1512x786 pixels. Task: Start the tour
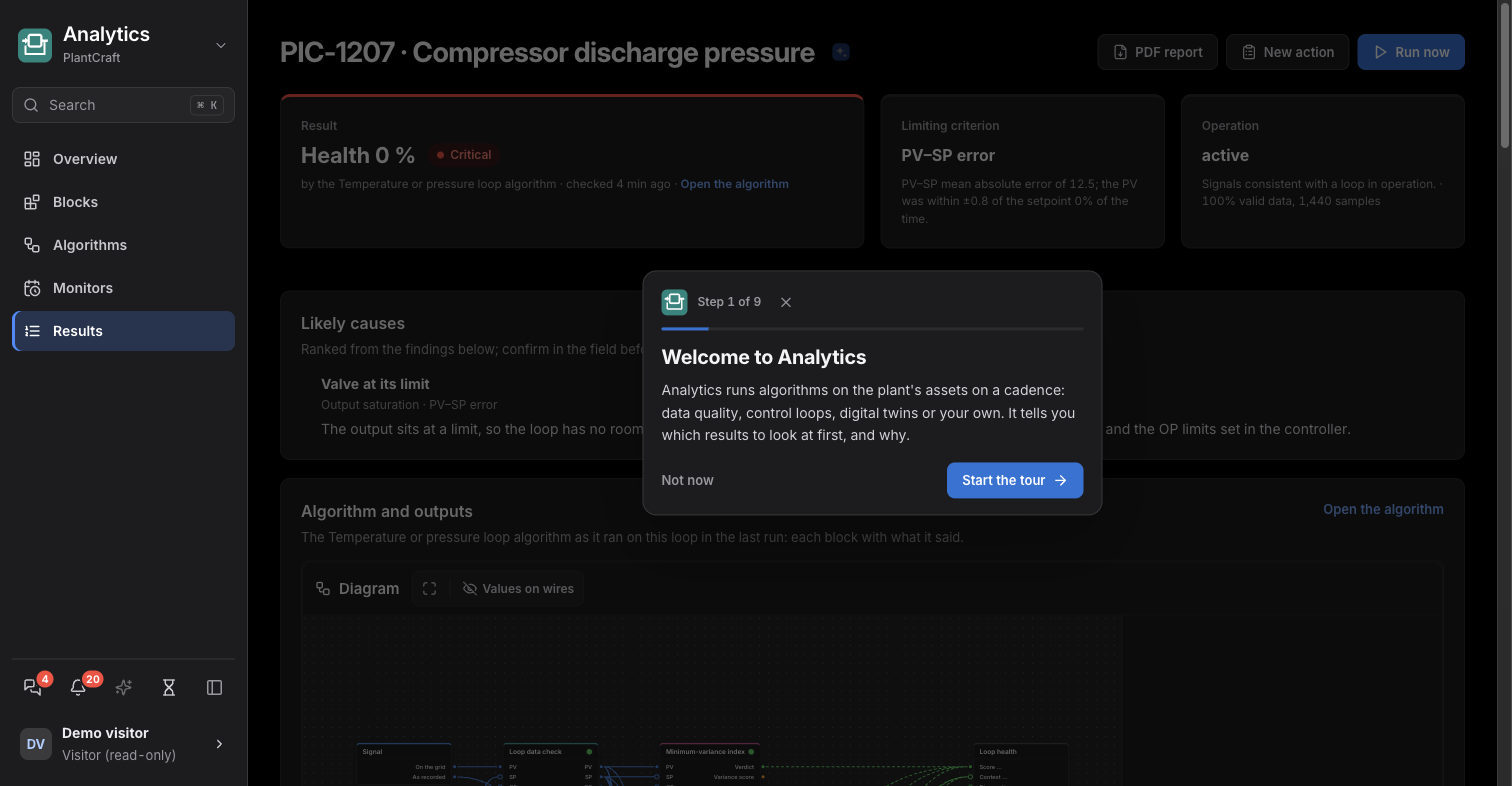click(x=1014, y=480)
